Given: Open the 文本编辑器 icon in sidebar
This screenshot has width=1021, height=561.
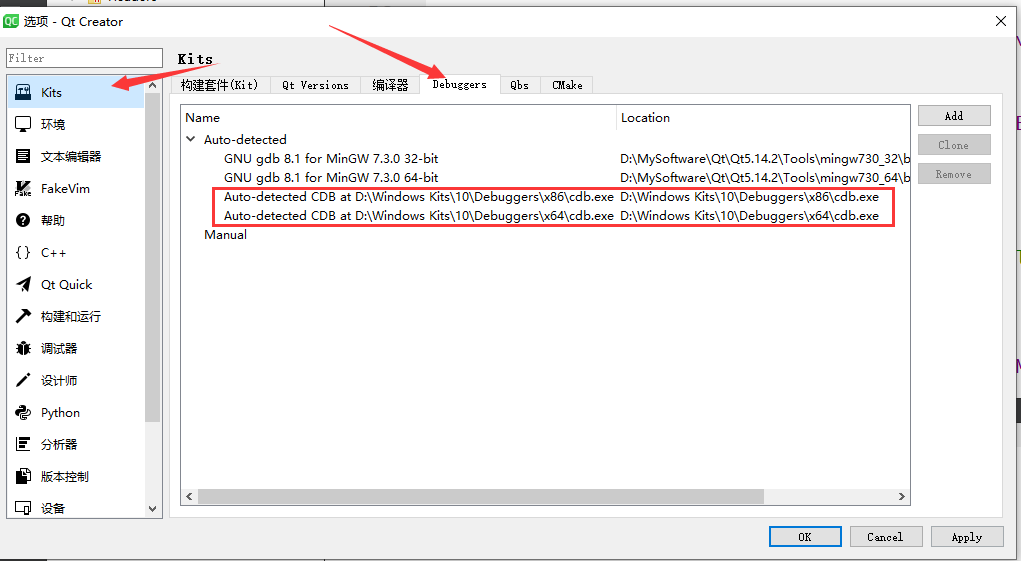Looking at the screenshot, I should click(23, 156).
